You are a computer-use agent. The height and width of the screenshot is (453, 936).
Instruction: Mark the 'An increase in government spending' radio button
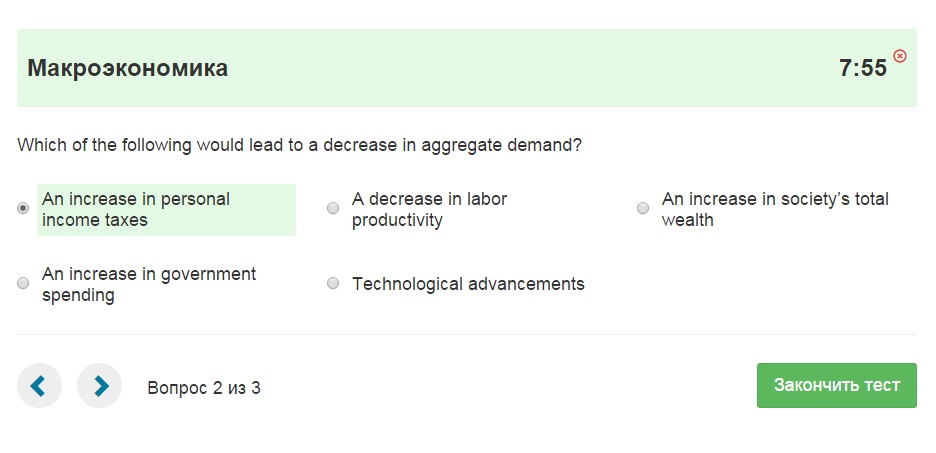[23, 284]
